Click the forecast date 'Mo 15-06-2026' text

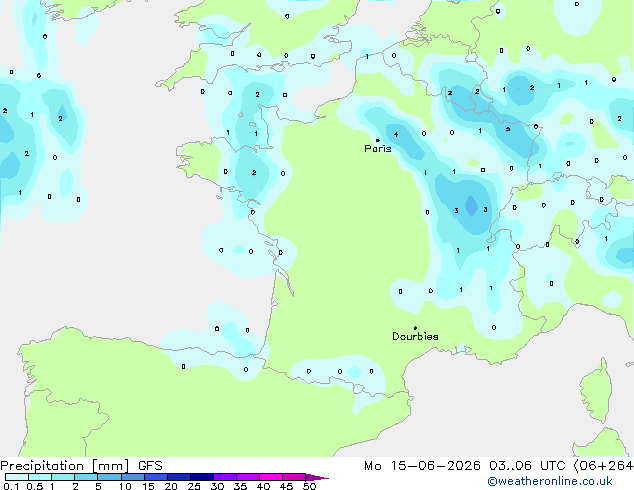[x=423, y=466]
